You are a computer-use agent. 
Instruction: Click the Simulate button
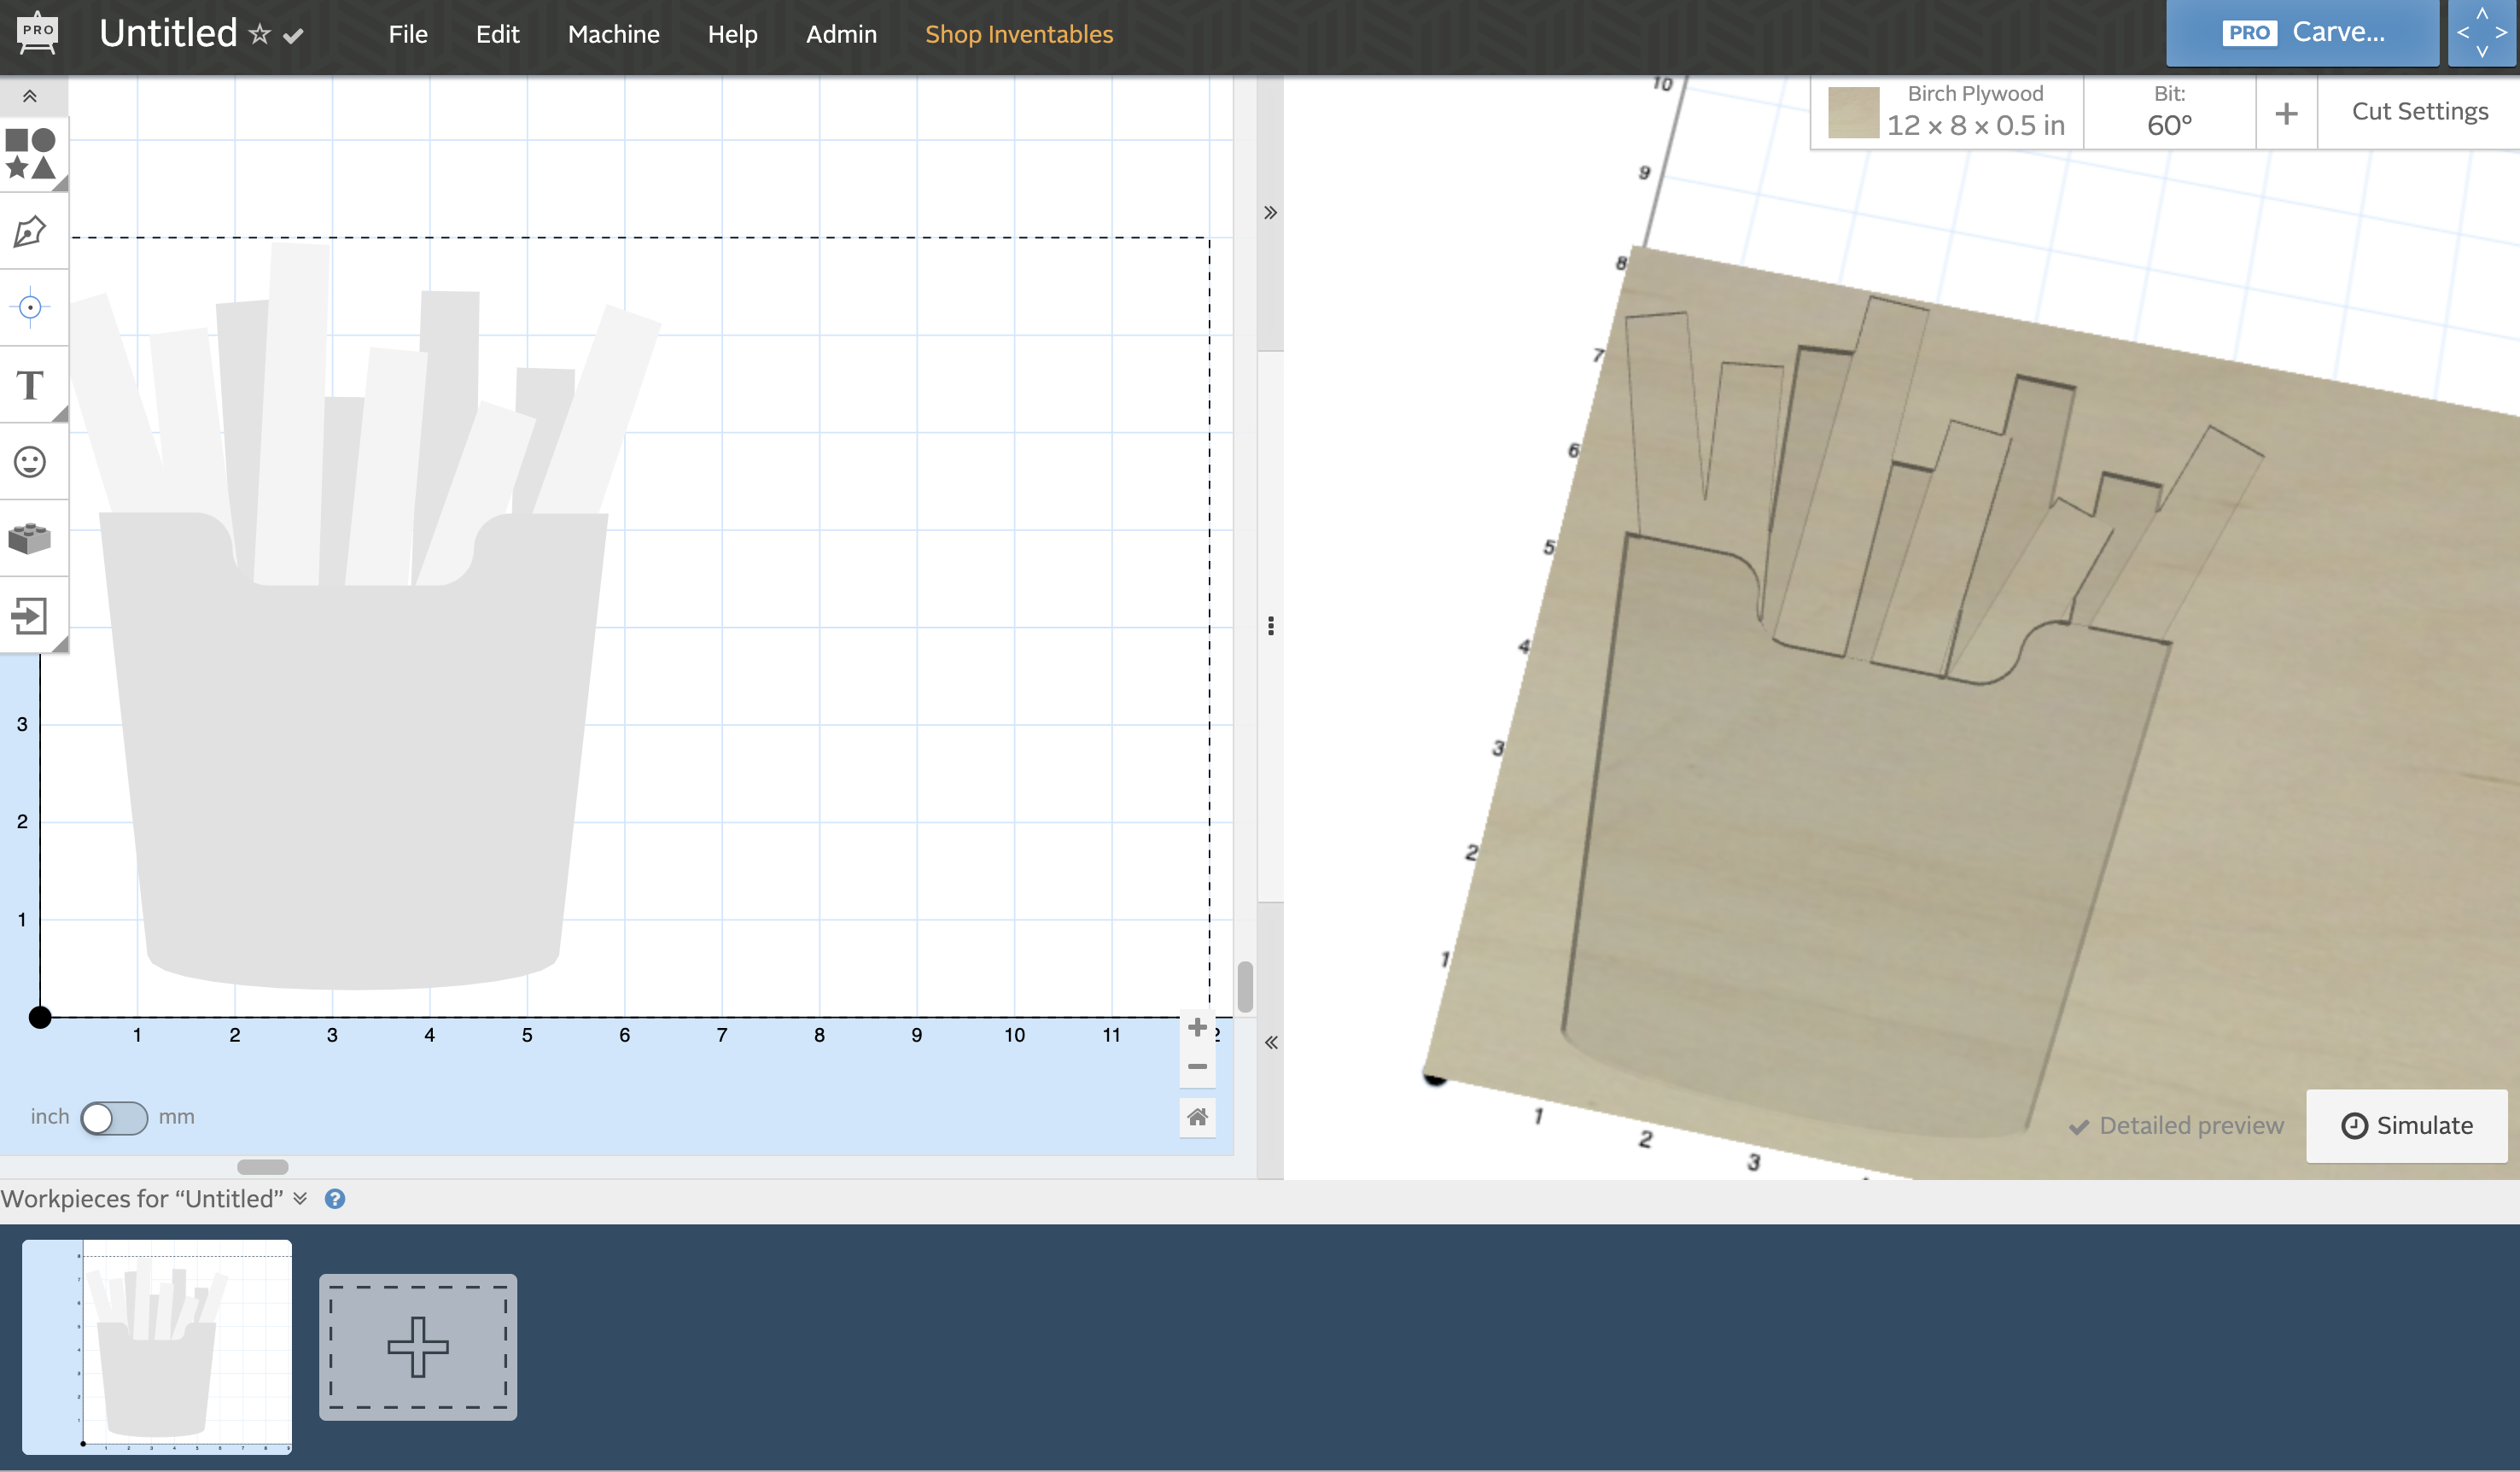pos(2406,1126)
